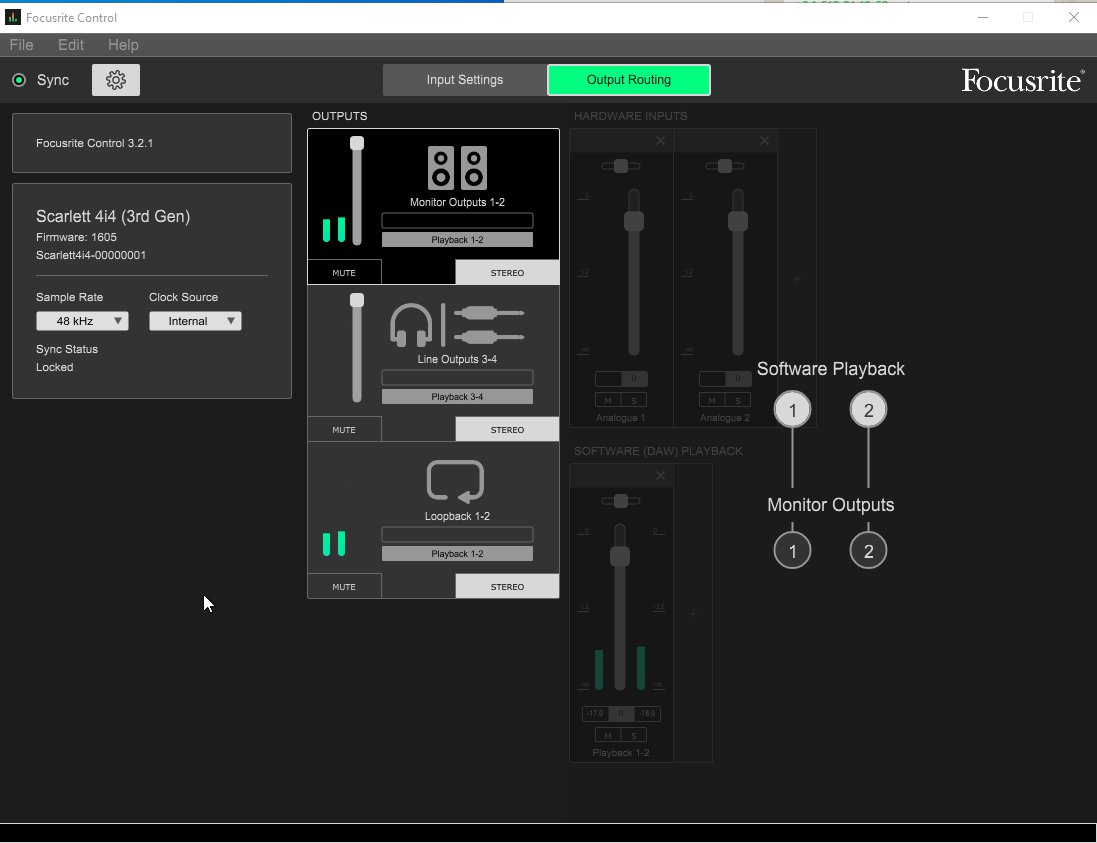The image size is (1097, 843).
Task: Click the Analogue 2 pan slider
Action: (x=725, y=166)
